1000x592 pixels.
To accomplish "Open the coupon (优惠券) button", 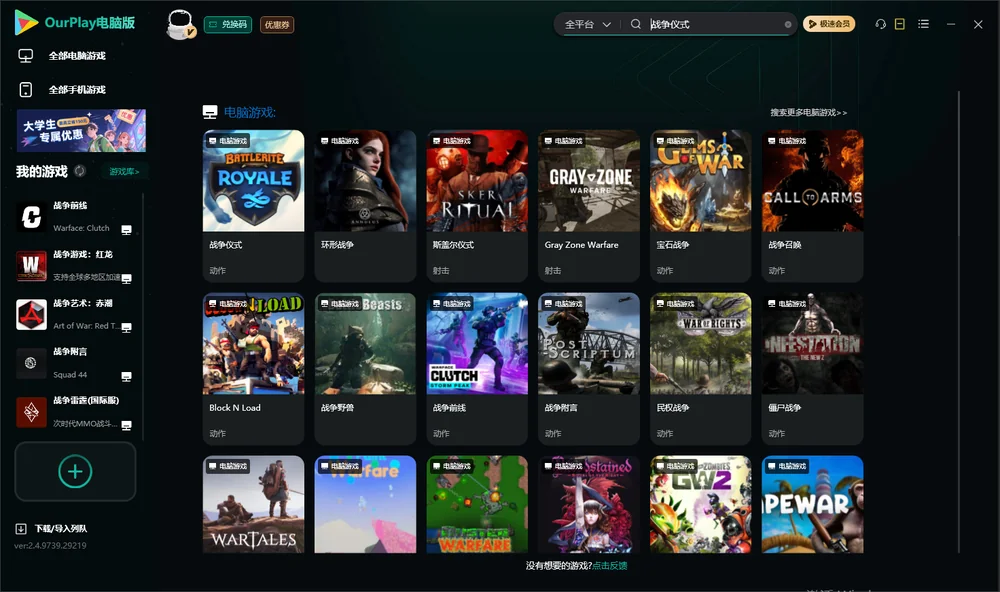I will tap(277, 25).
